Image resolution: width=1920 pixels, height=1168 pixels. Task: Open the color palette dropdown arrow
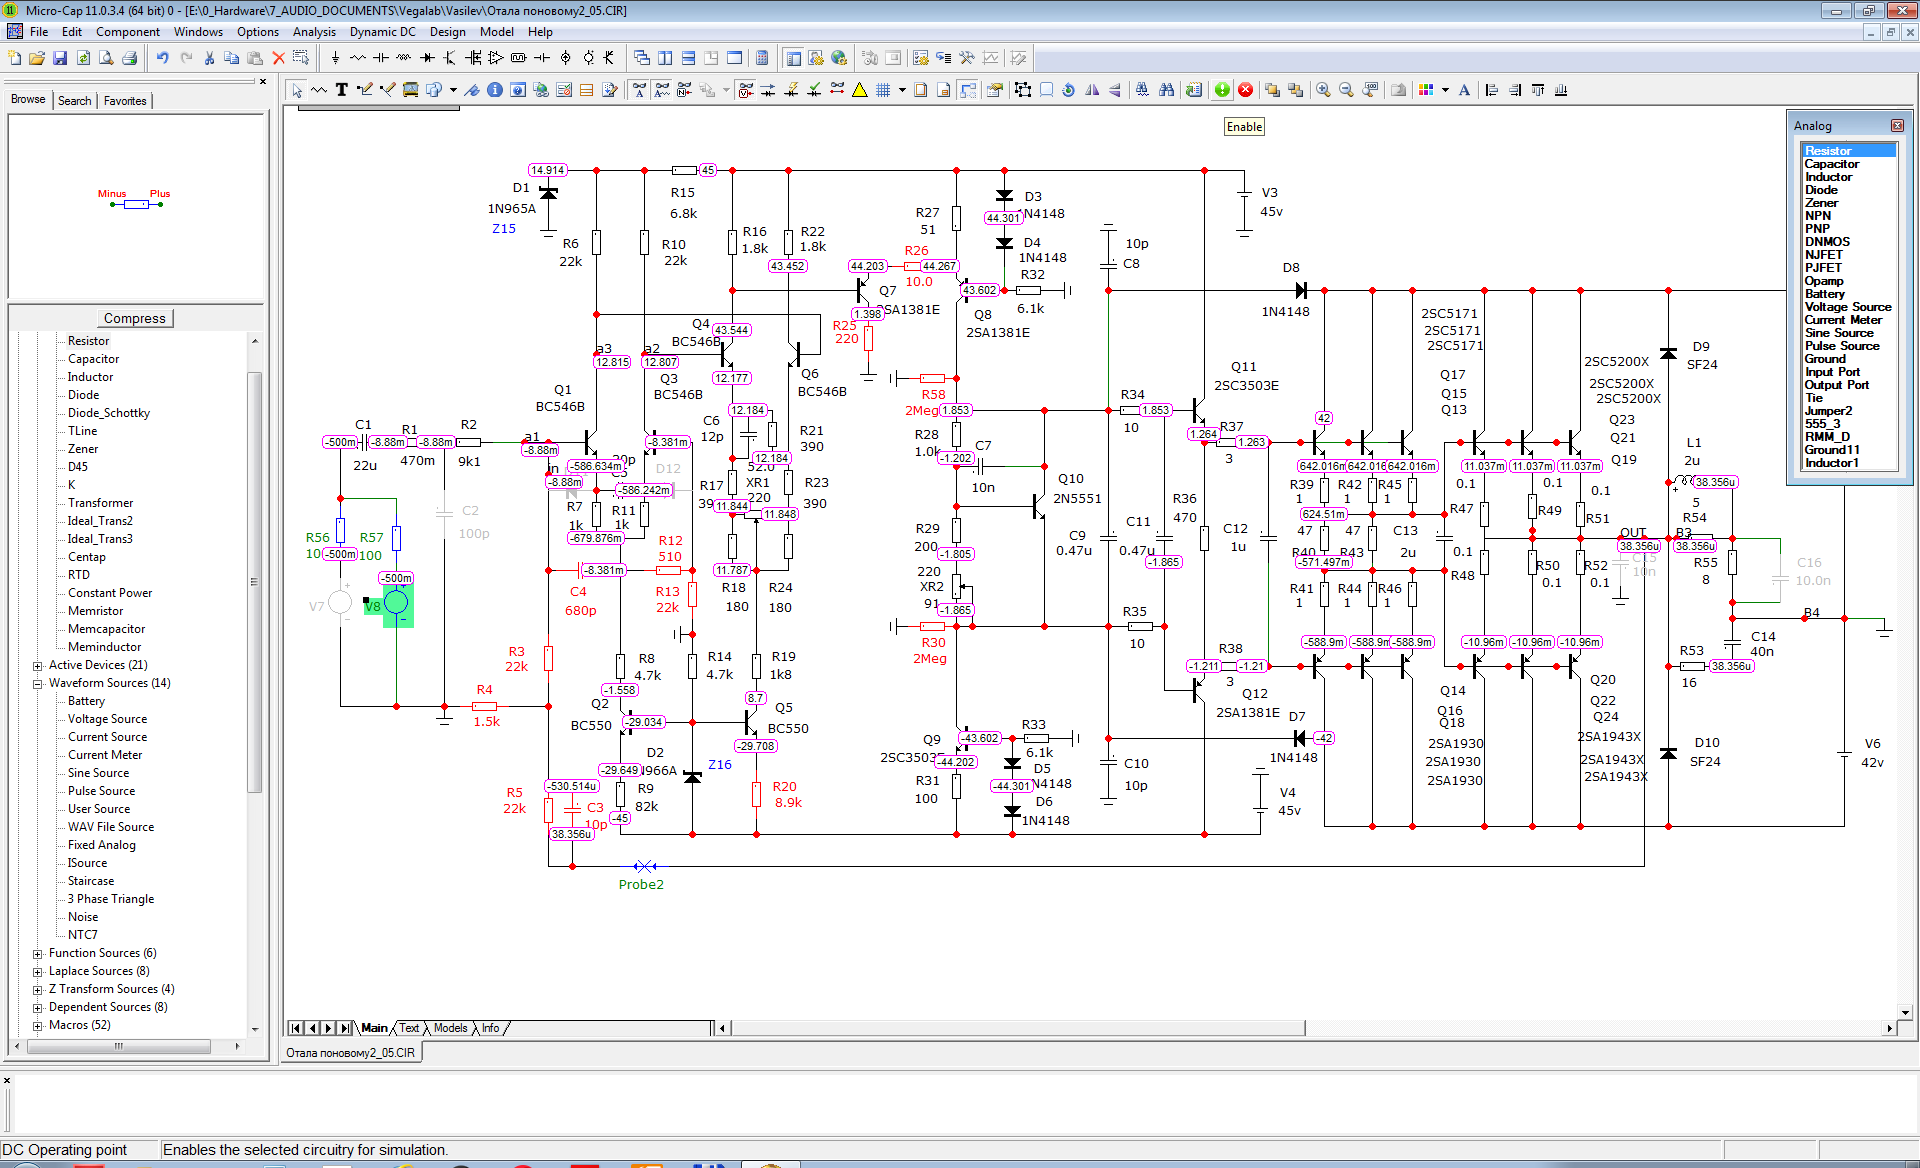1445,90
